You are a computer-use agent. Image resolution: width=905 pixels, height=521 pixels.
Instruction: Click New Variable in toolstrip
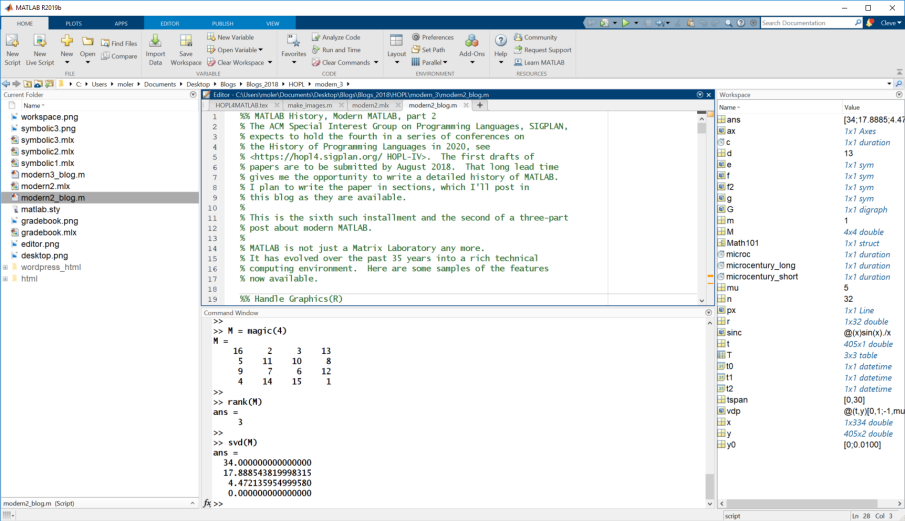point(230,37)
